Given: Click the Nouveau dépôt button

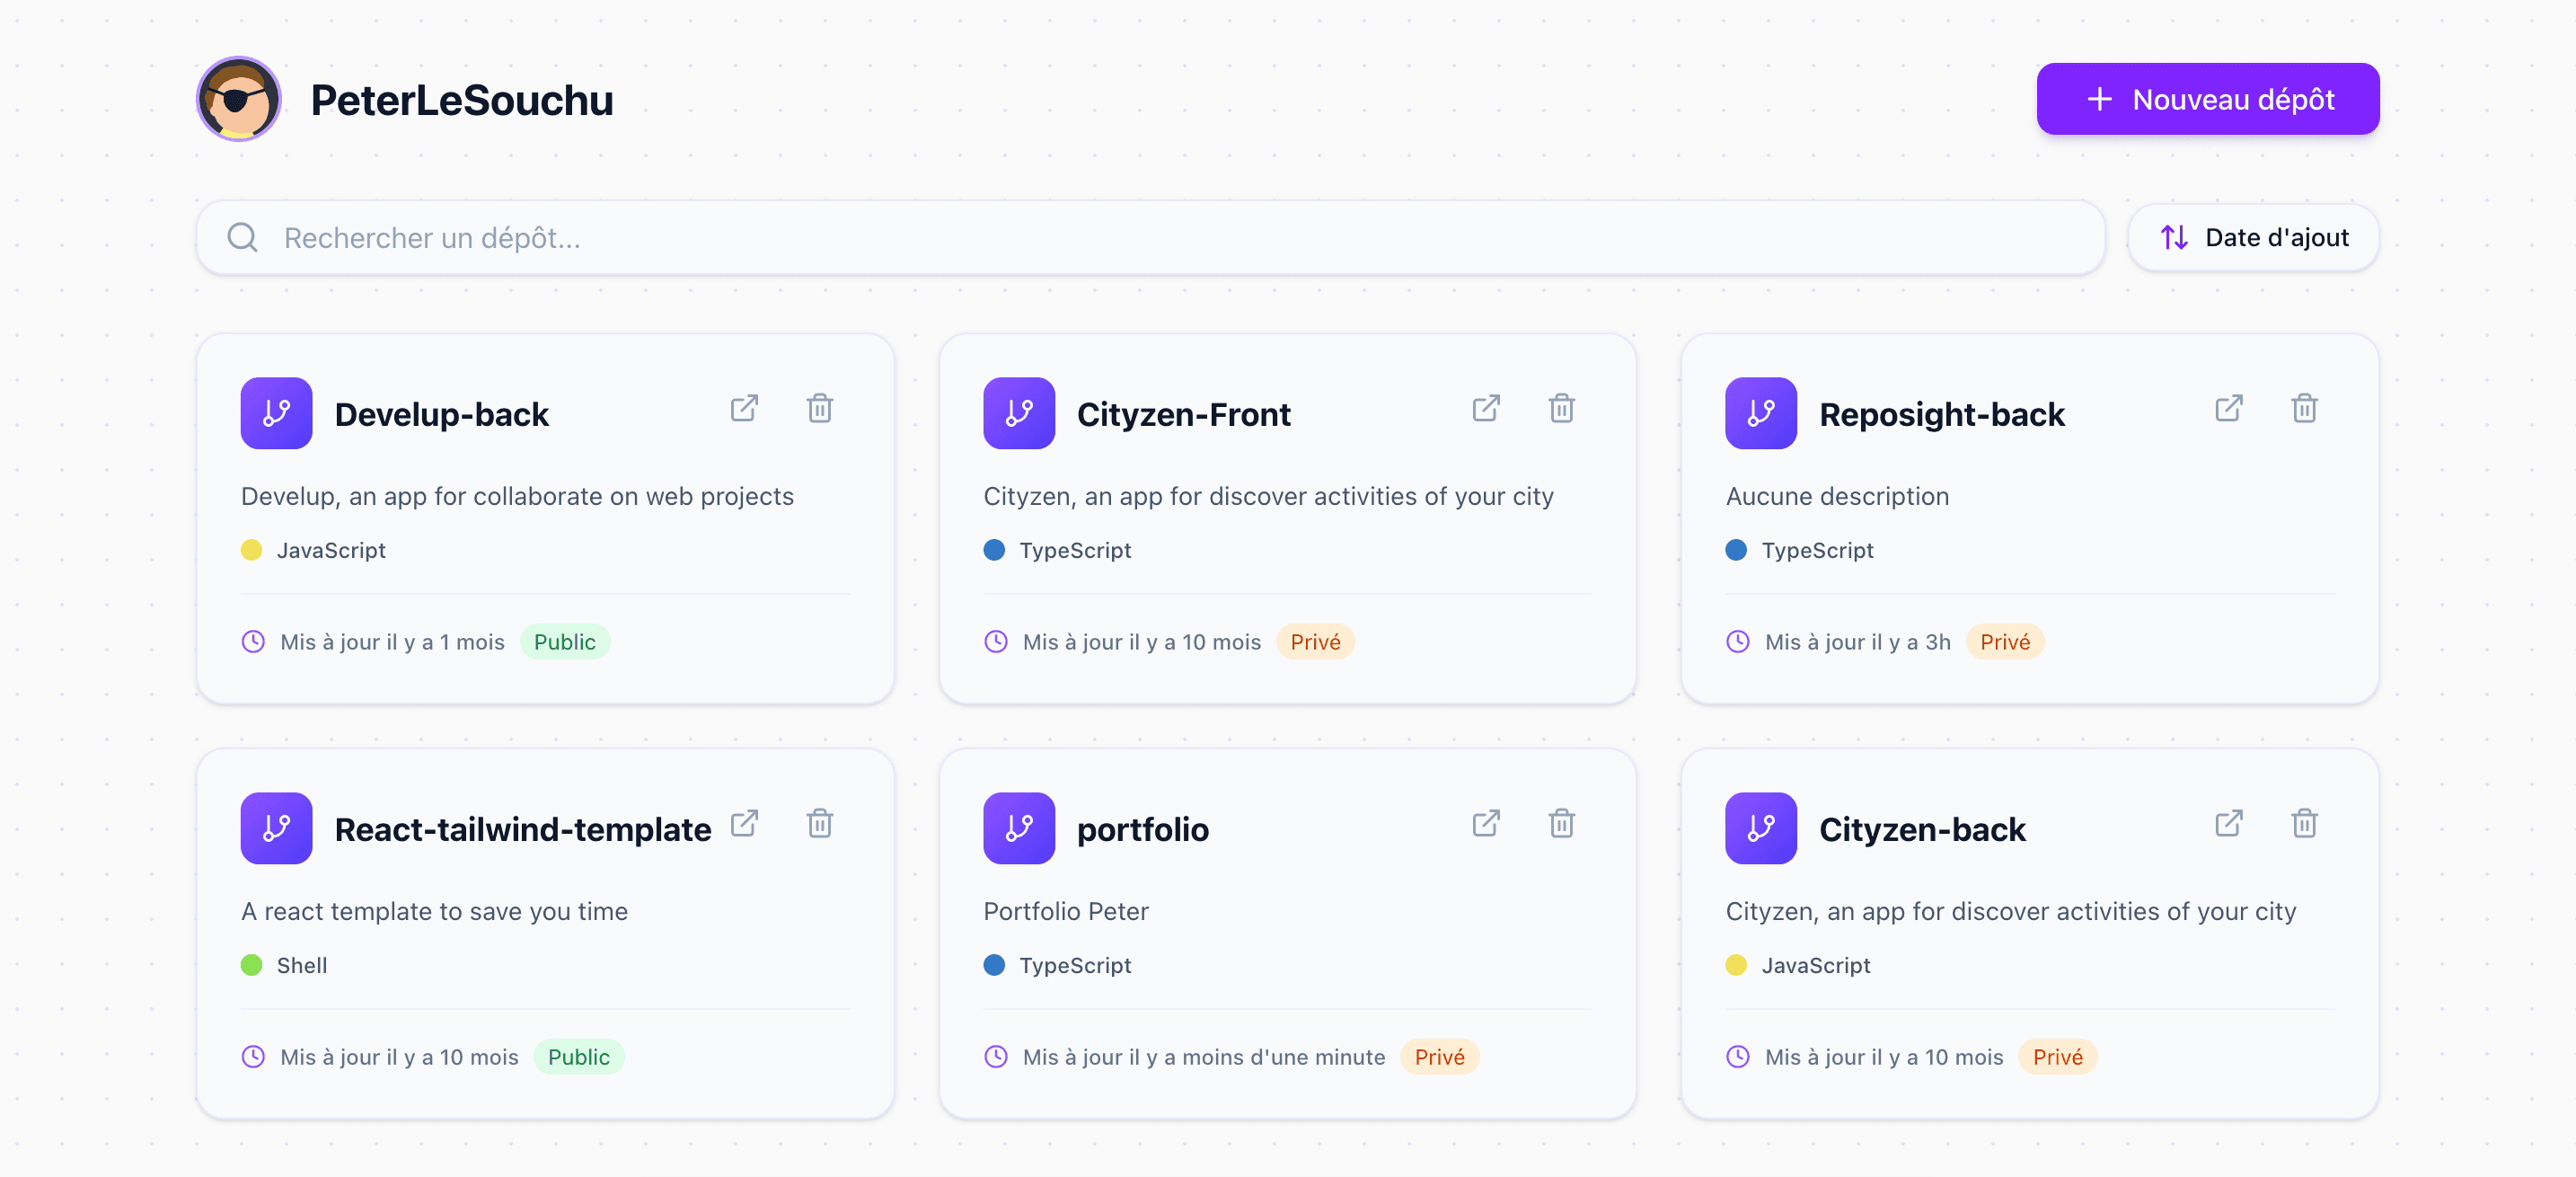Looking at the screenshot, I should click(x=2207, y=99).
